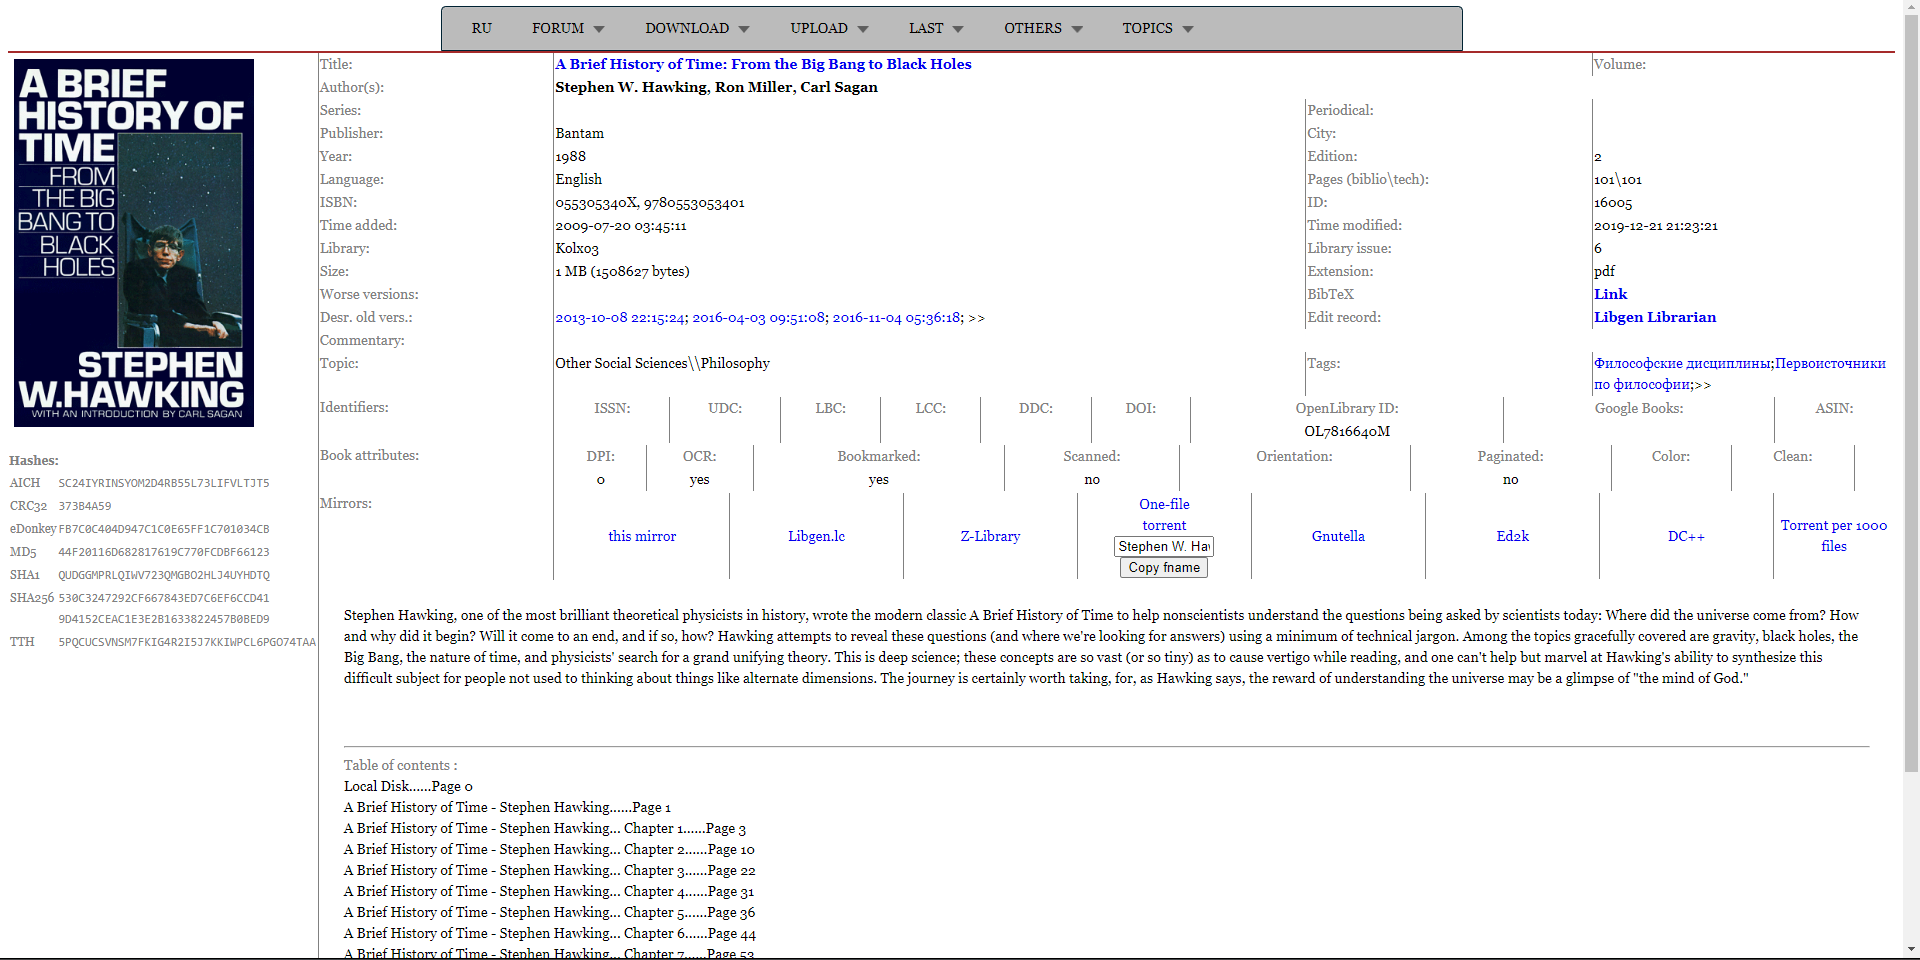The width and height of the screenshot is (1920, 960).
Task: Select the Local Disk......Page 0 row
Action: pos(408,786)
